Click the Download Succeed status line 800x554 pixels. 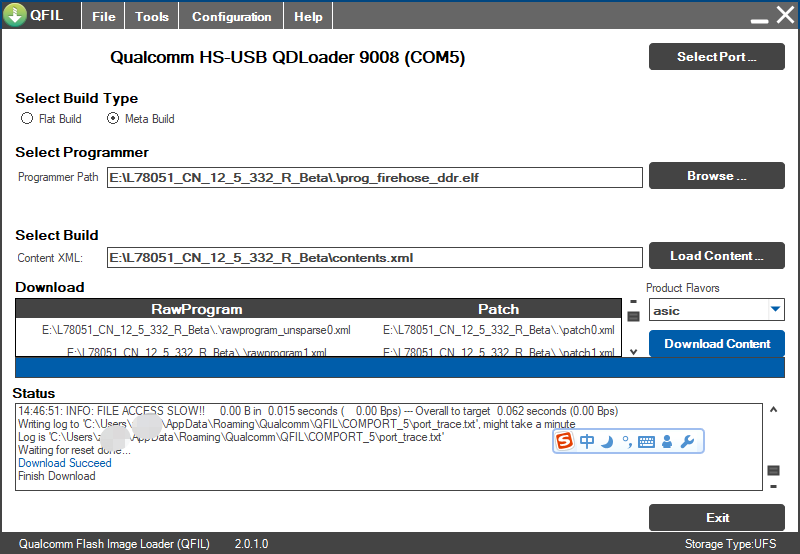tap(65, 463)
